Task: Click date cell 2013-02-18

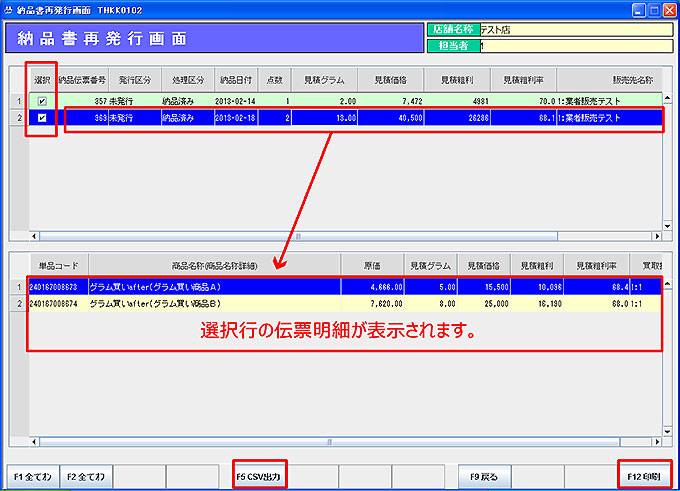Action: click(236, 118)
